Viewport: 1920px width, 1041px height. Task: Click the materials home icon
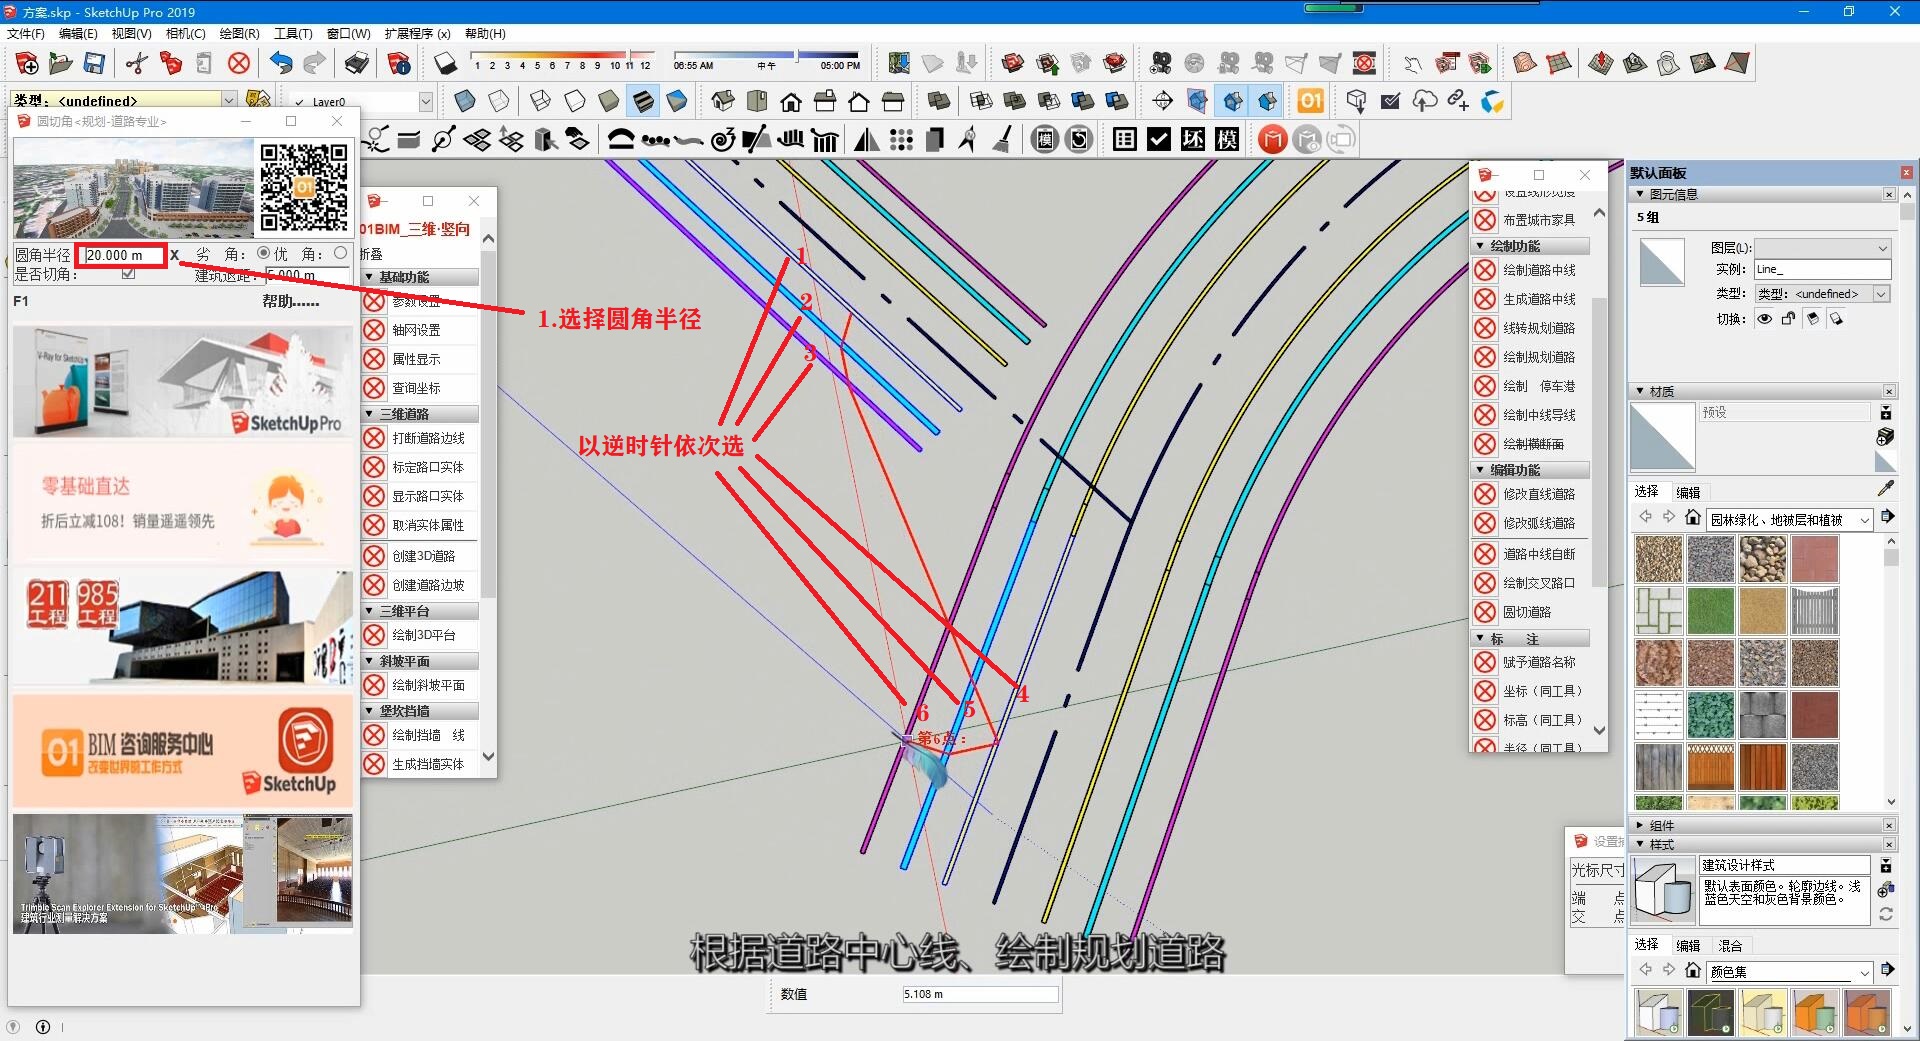tap(1692, 517)
